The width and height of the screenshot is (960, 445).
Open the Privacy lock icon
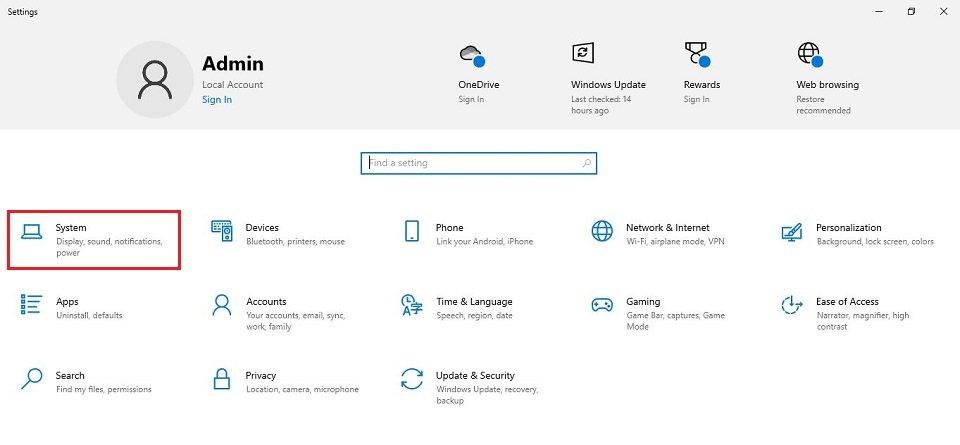point(222,380)
